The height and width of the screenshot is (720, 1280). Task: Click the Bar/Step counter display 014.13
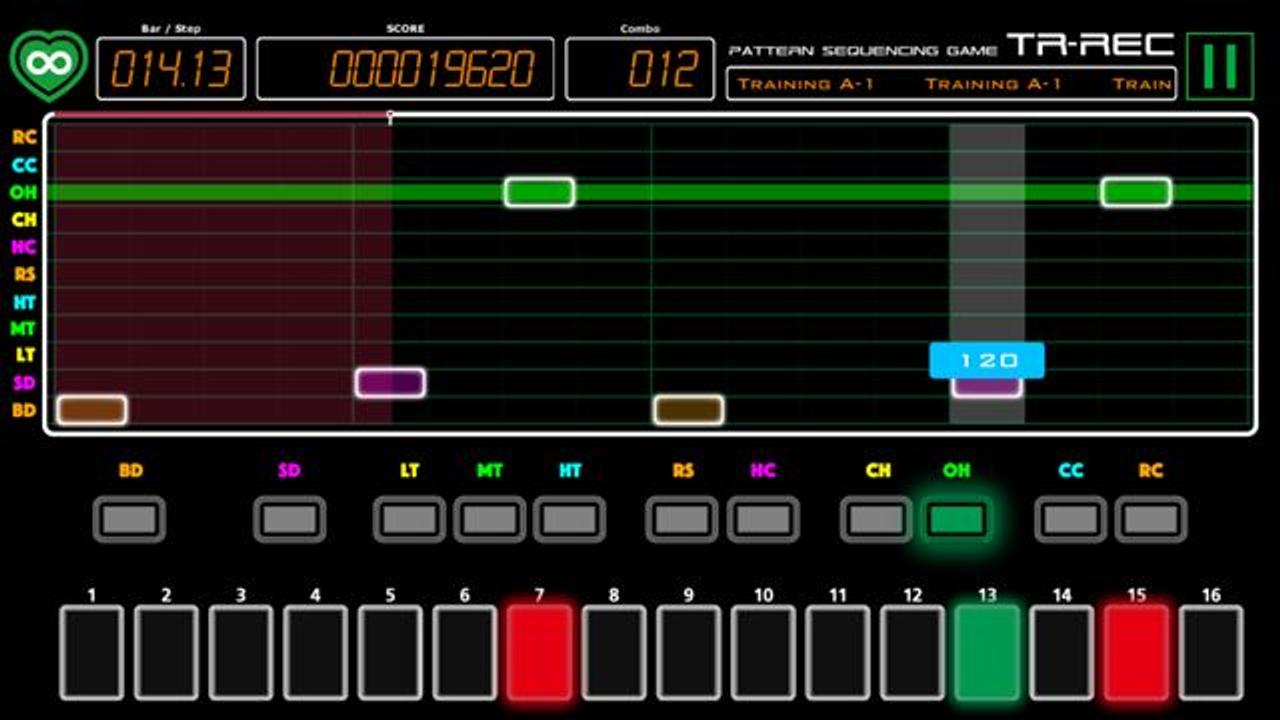[x=171, y=69]
